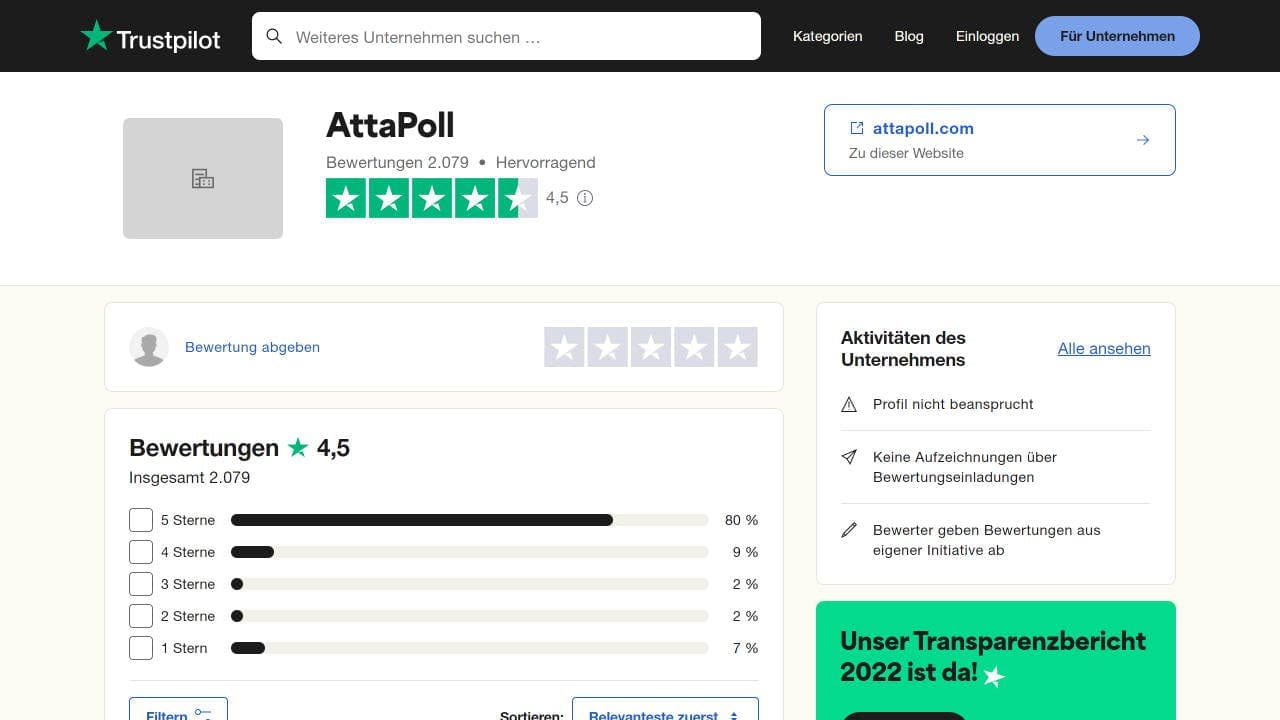1280x720 pixels.
Task: Click the pencil icon beside Bewerter geben Bewertungen
Action: [849, 530]
